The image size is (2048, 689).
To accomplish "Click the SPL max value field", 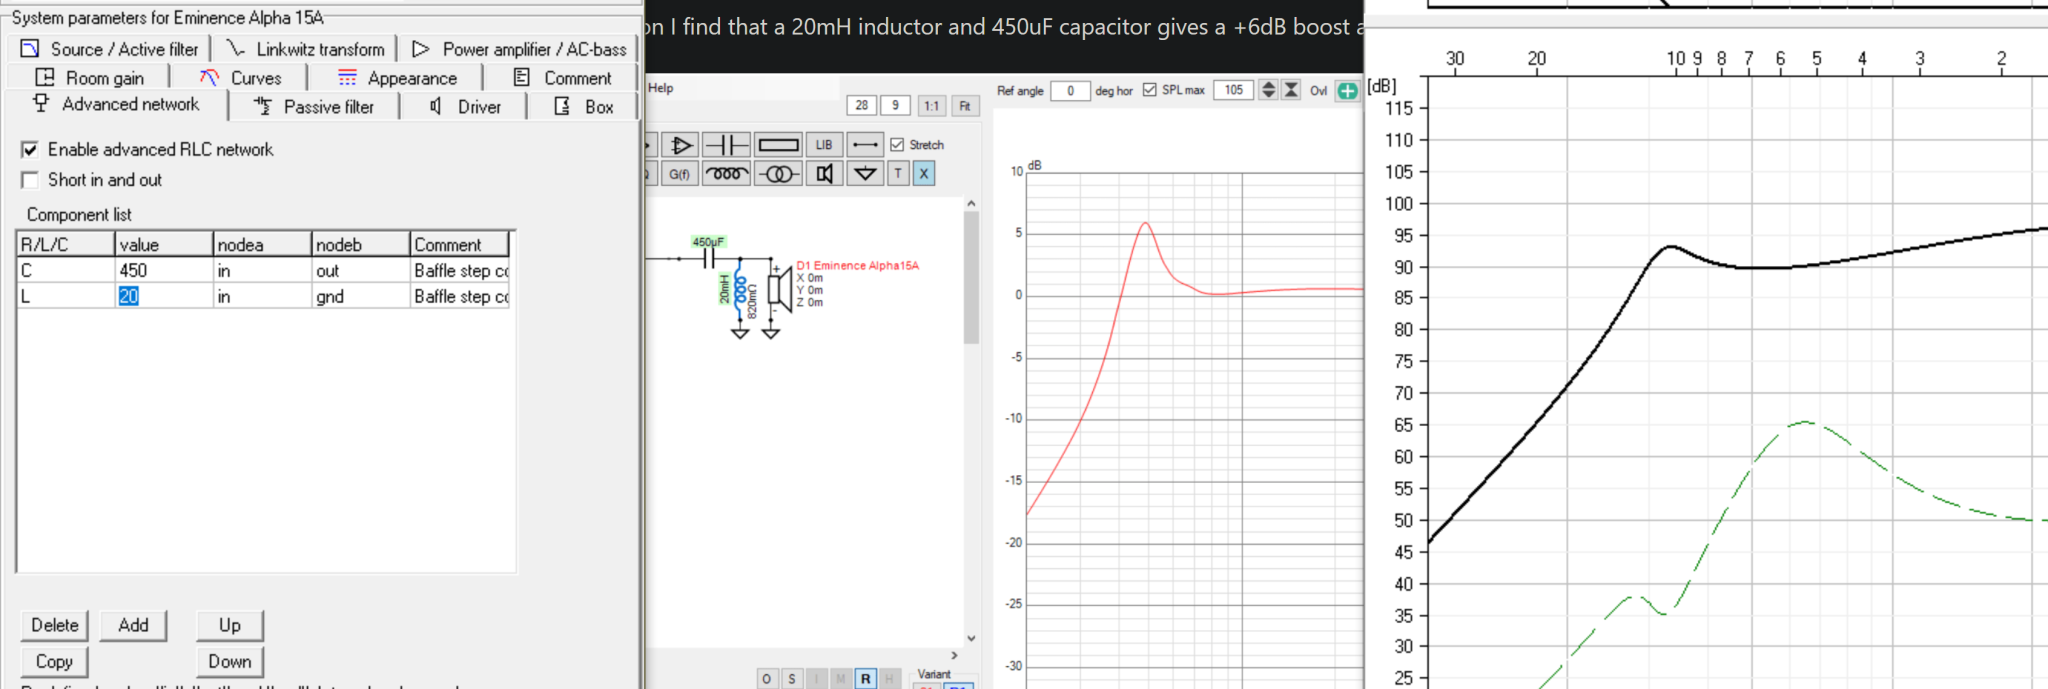I will point(1234,90).
